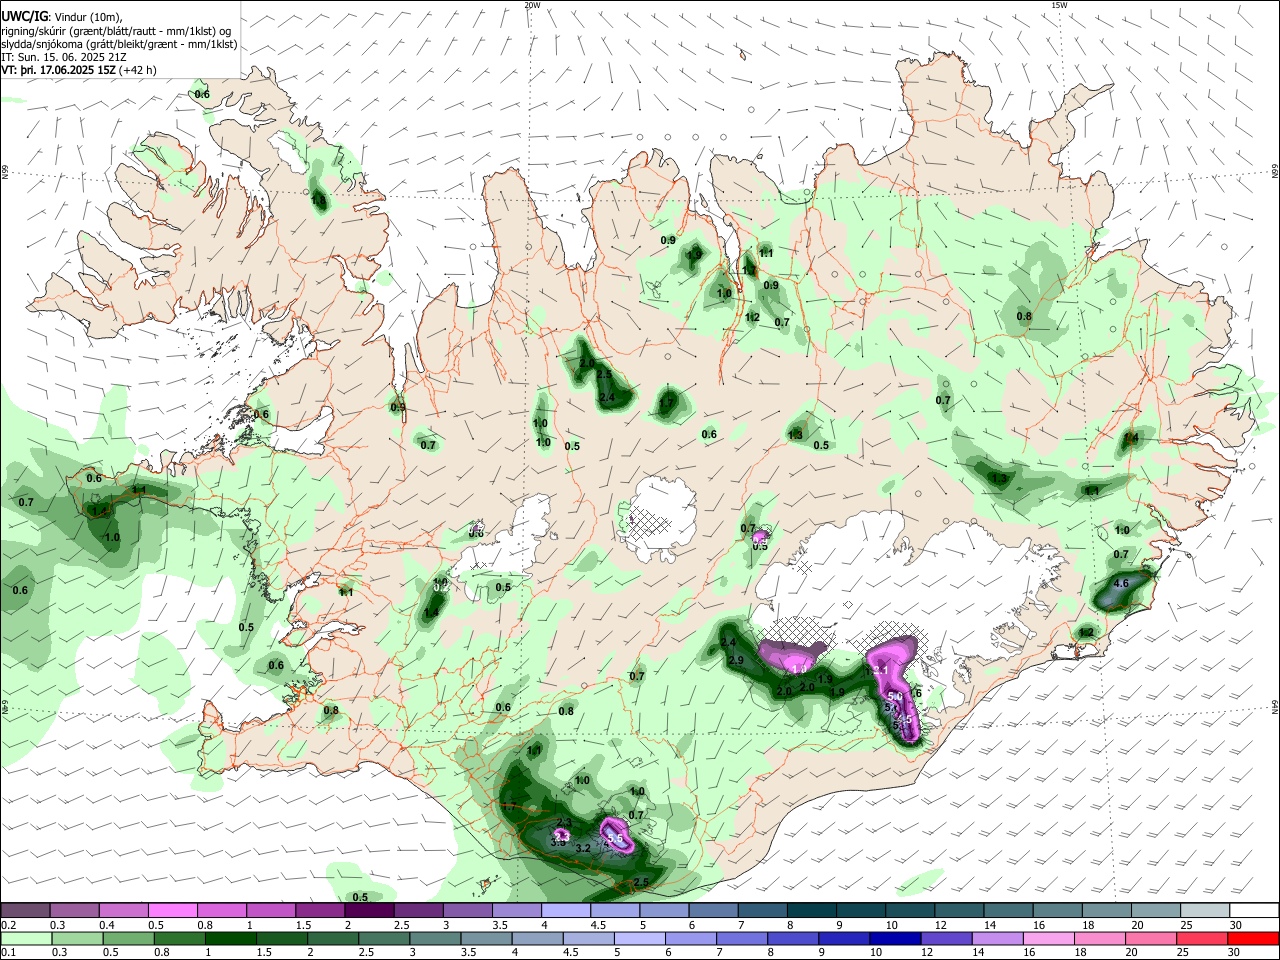The width and height of the screenshot is (1280, 960).
Task: Click the 'UWC/IG: Vindur (10m),' title text
Action: 61,17
